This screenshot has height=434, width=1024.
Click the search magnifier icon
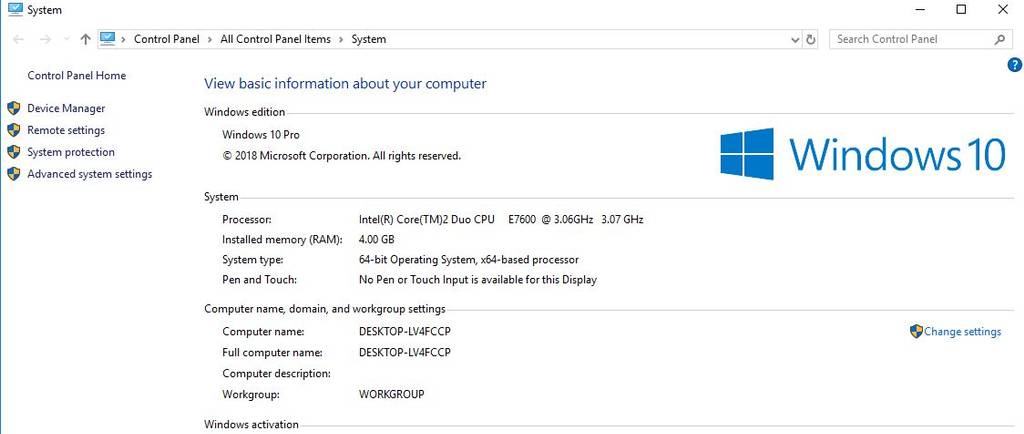click(1000, 39)
